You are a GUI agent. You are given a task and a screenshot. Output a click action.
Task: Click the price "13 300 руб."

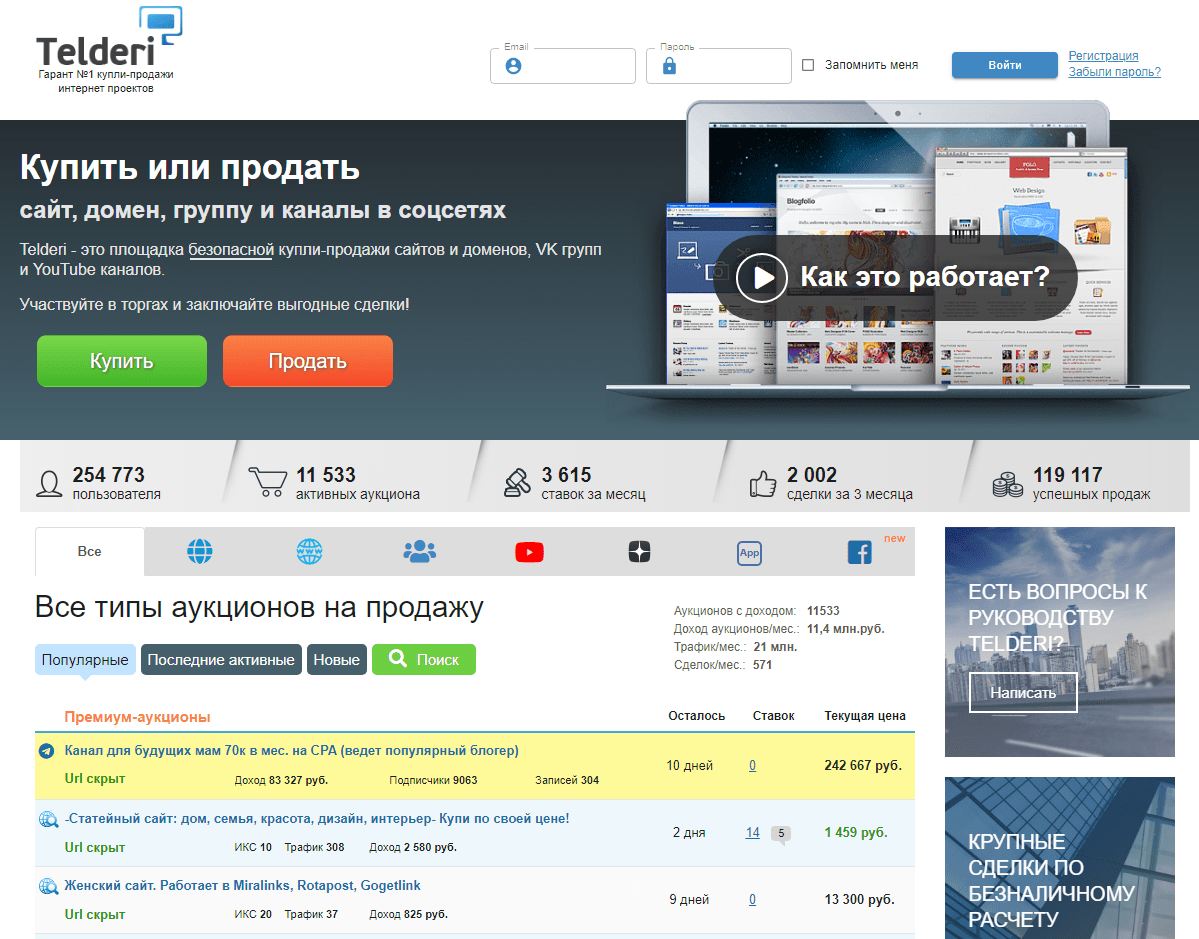click(859, 900)
